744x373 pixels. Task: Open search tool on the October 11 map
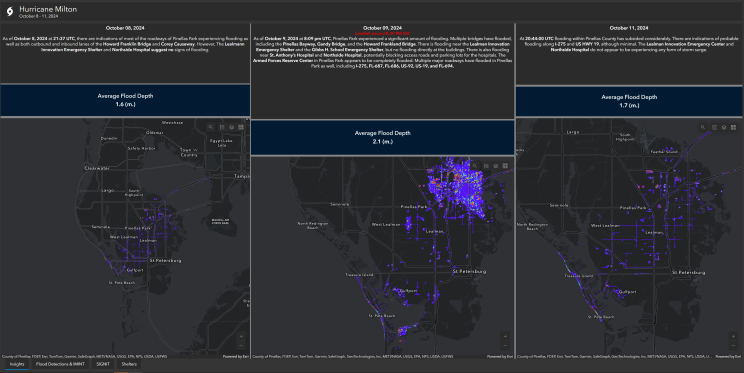(703, 127)
